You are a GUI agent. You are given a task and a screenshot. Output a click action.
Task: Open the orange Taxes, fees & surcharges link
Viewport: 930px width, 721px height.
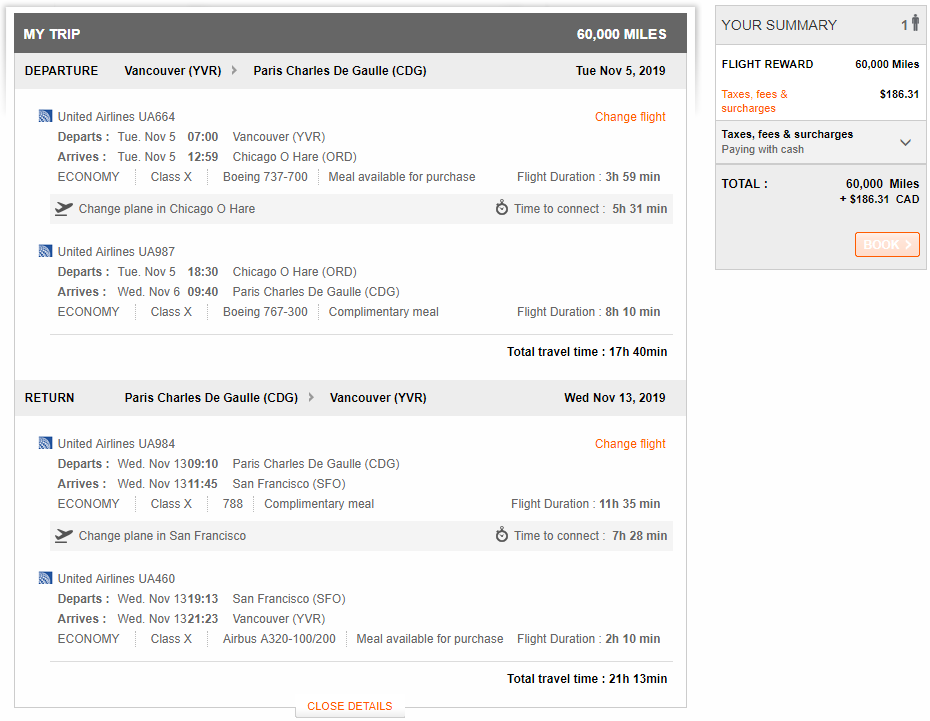pyautogui.click(x=754, y=101)
